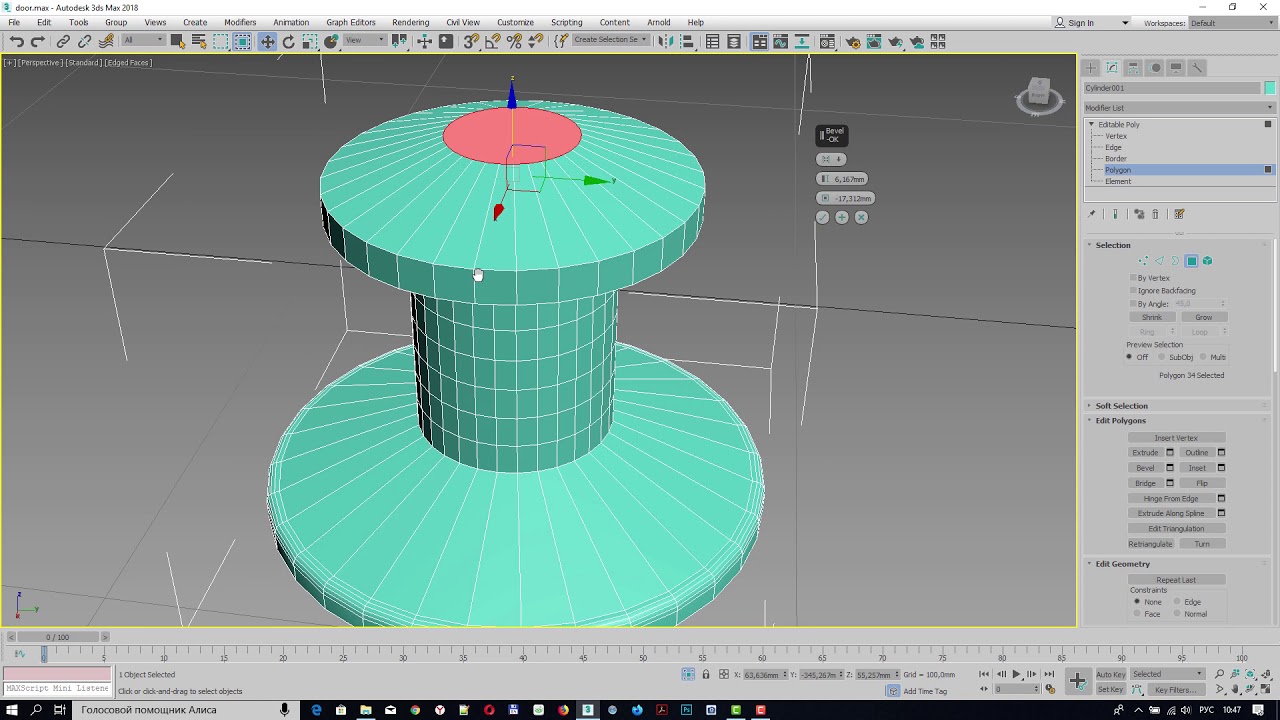Expand the Soft Selection rollout
1280x720 pixels.
tap(1090, 406)
